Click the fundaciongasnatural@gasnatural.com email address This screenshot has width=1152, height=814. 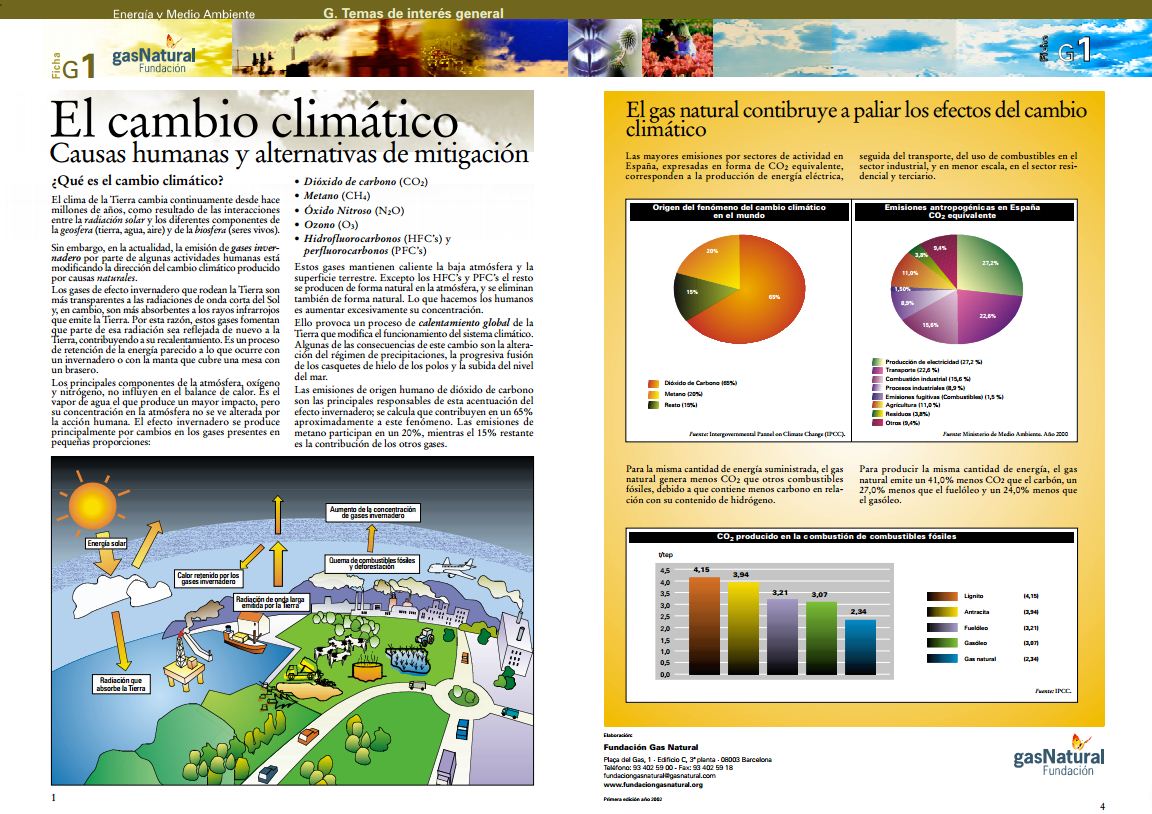pyautogui.click(x=659, y=776)
